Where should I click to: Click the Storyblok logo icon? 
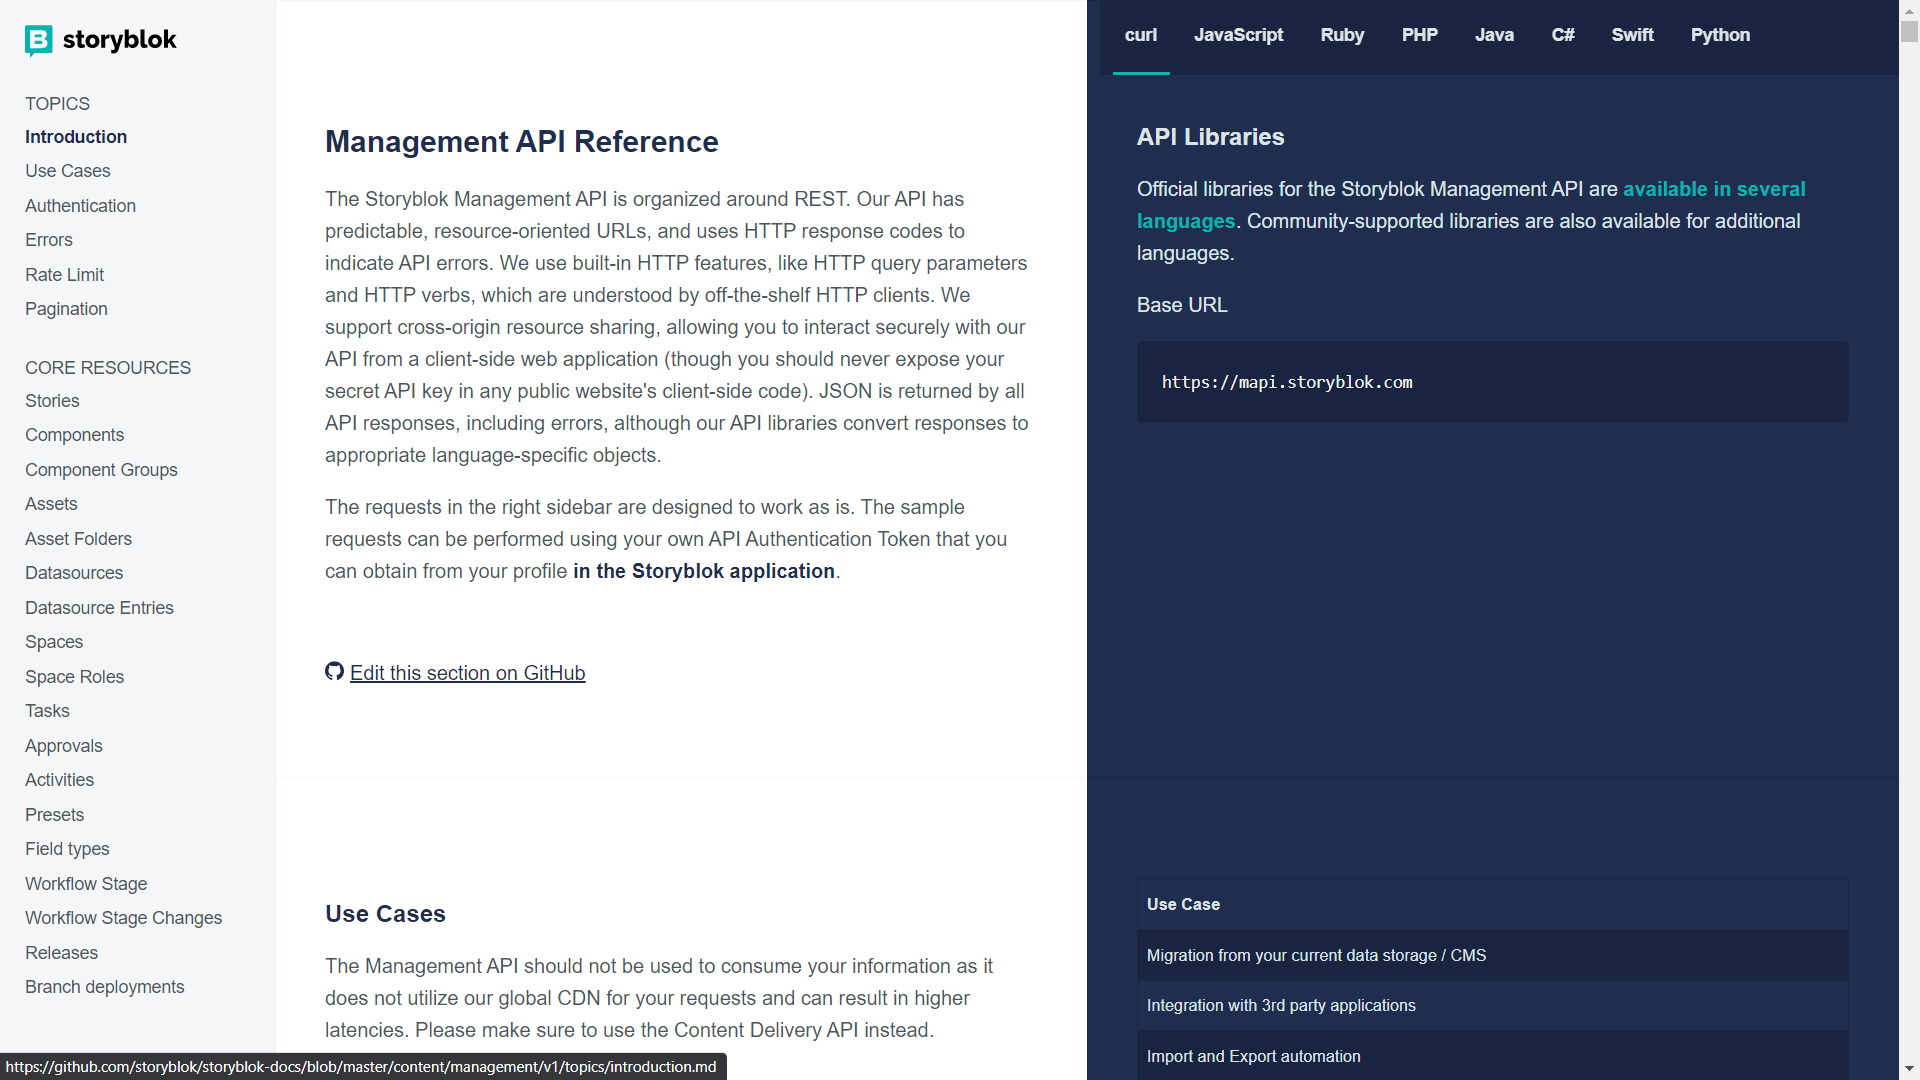38,40
